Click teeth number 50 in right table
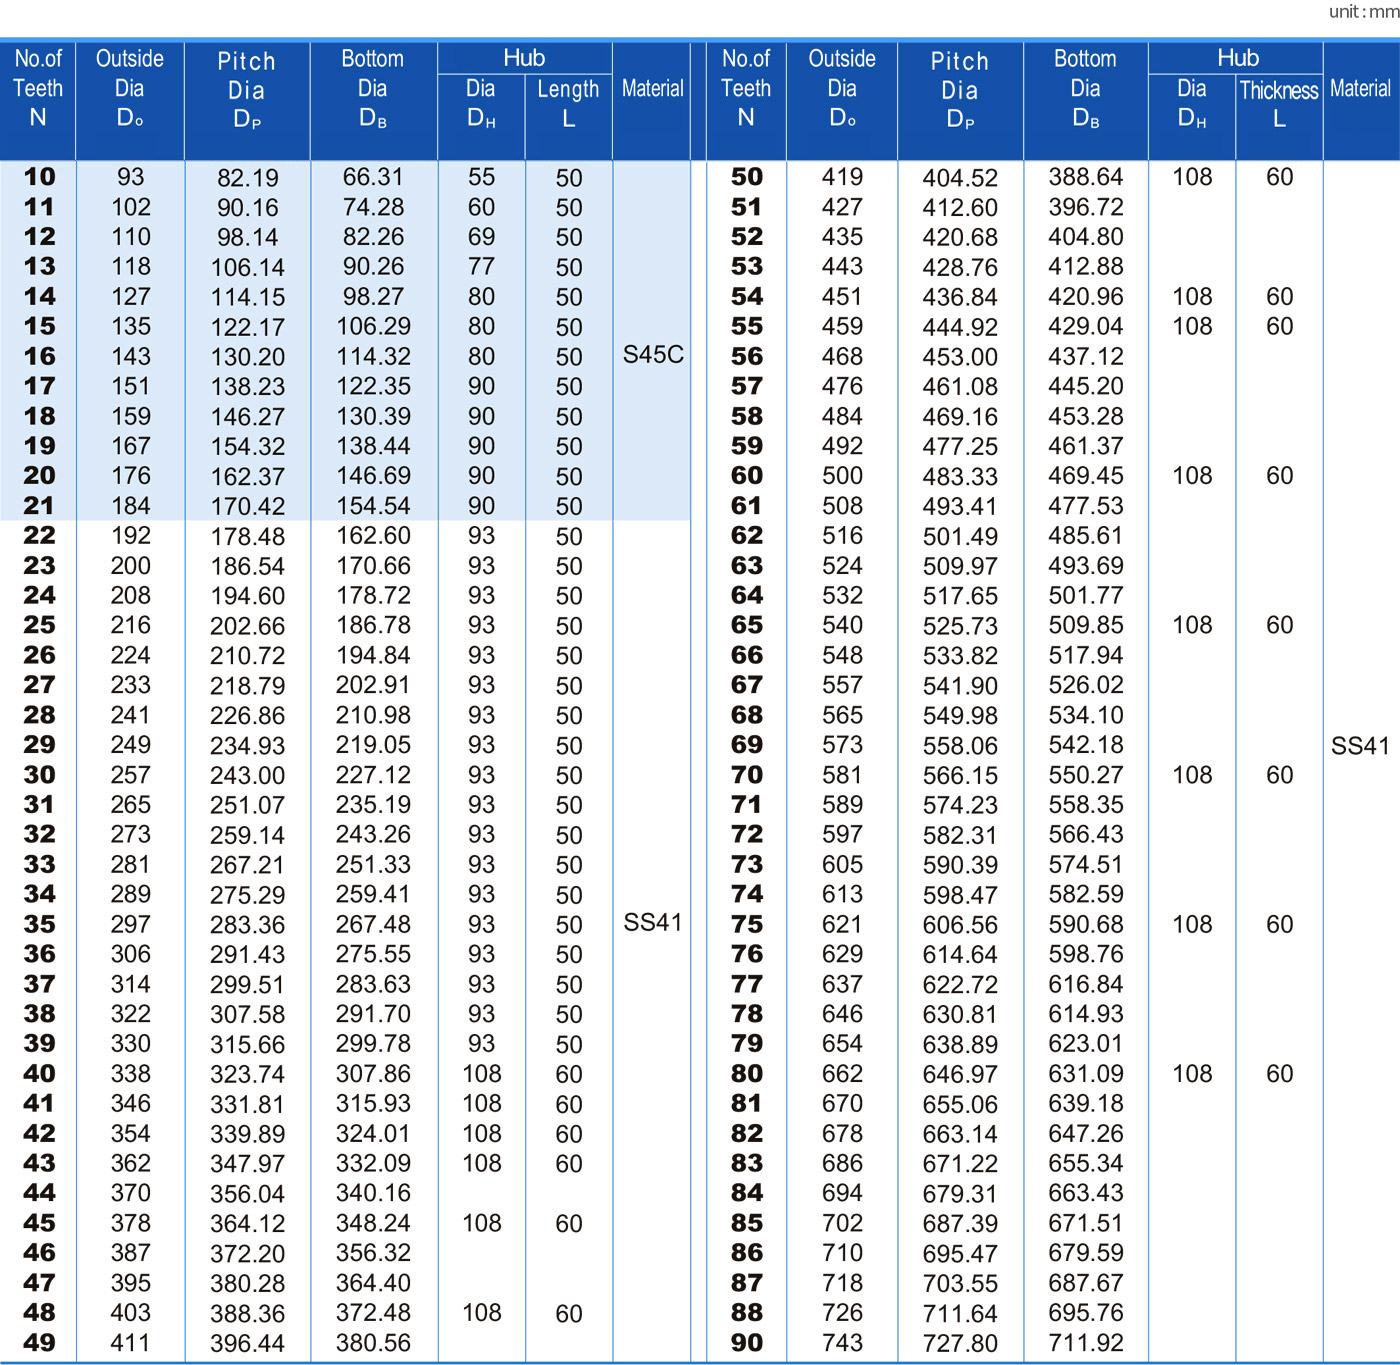 pos(747,177)
